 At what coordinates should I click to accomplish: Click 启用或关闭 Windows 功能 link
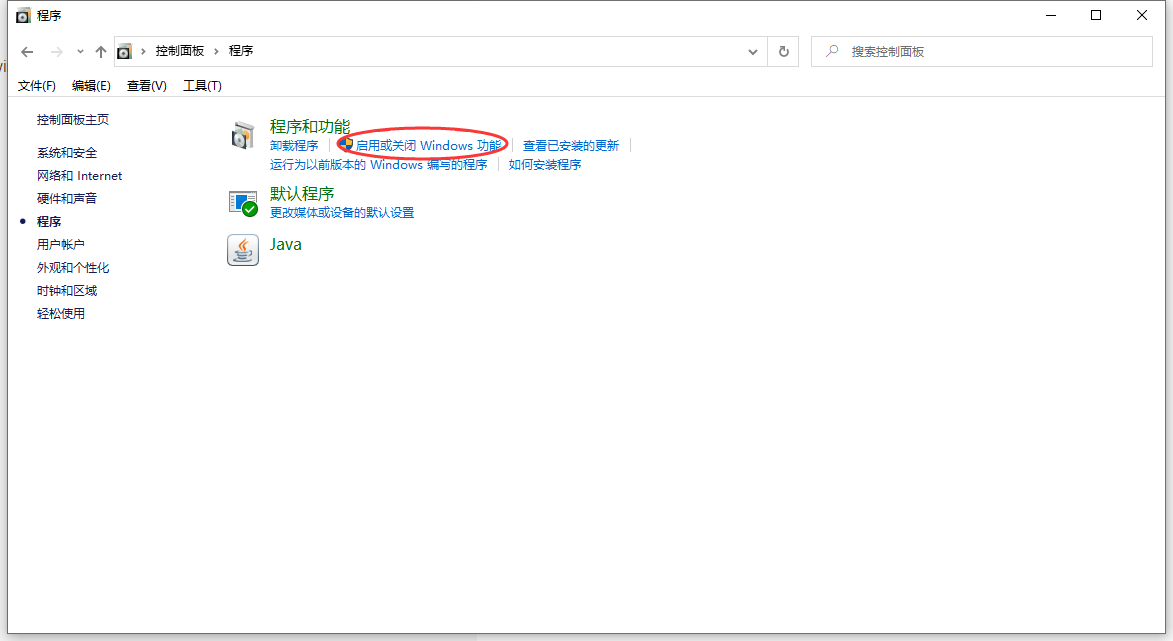tap(428, 146)
